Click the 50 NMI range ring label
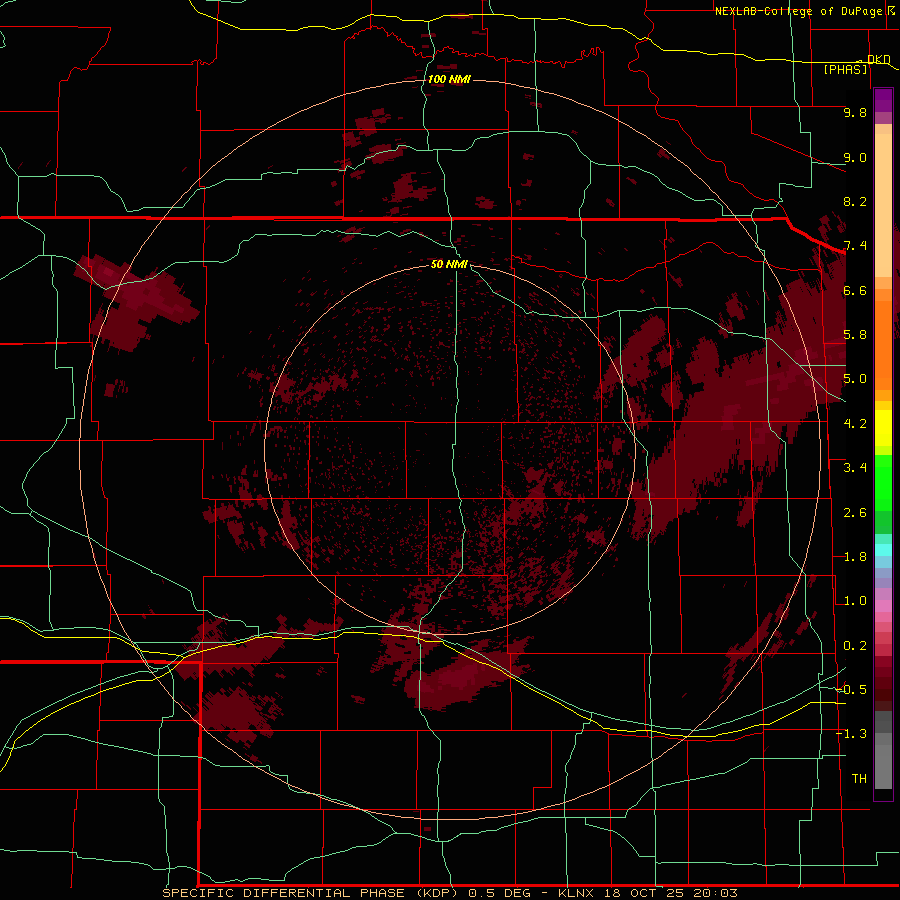The width and height of the screenshot is (900, 900). pyautogui.click(x=449, y=264)
